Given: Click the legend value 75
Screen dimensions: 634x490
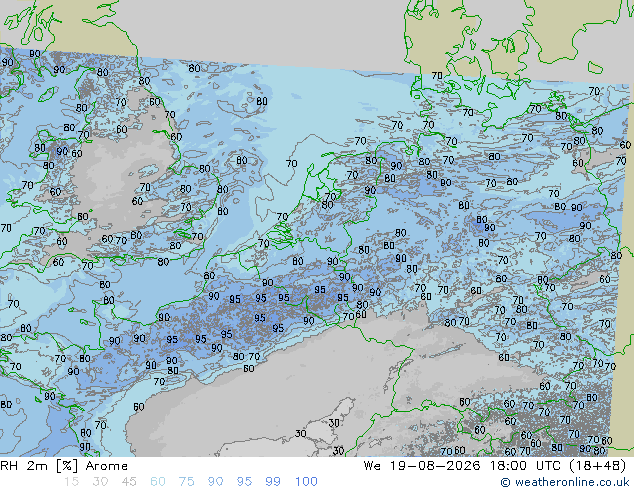Looking at the screenshot, I should coord(186,482).
